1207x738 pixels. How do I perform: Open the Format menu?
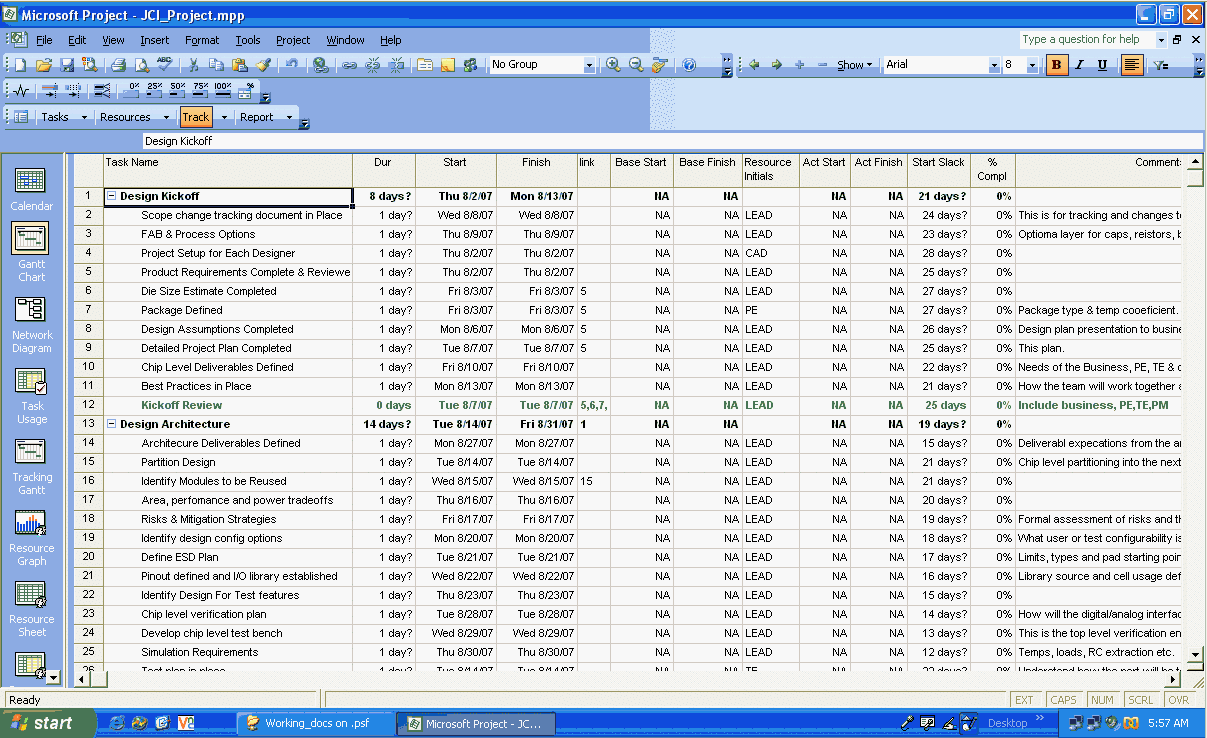coord(201,40)
